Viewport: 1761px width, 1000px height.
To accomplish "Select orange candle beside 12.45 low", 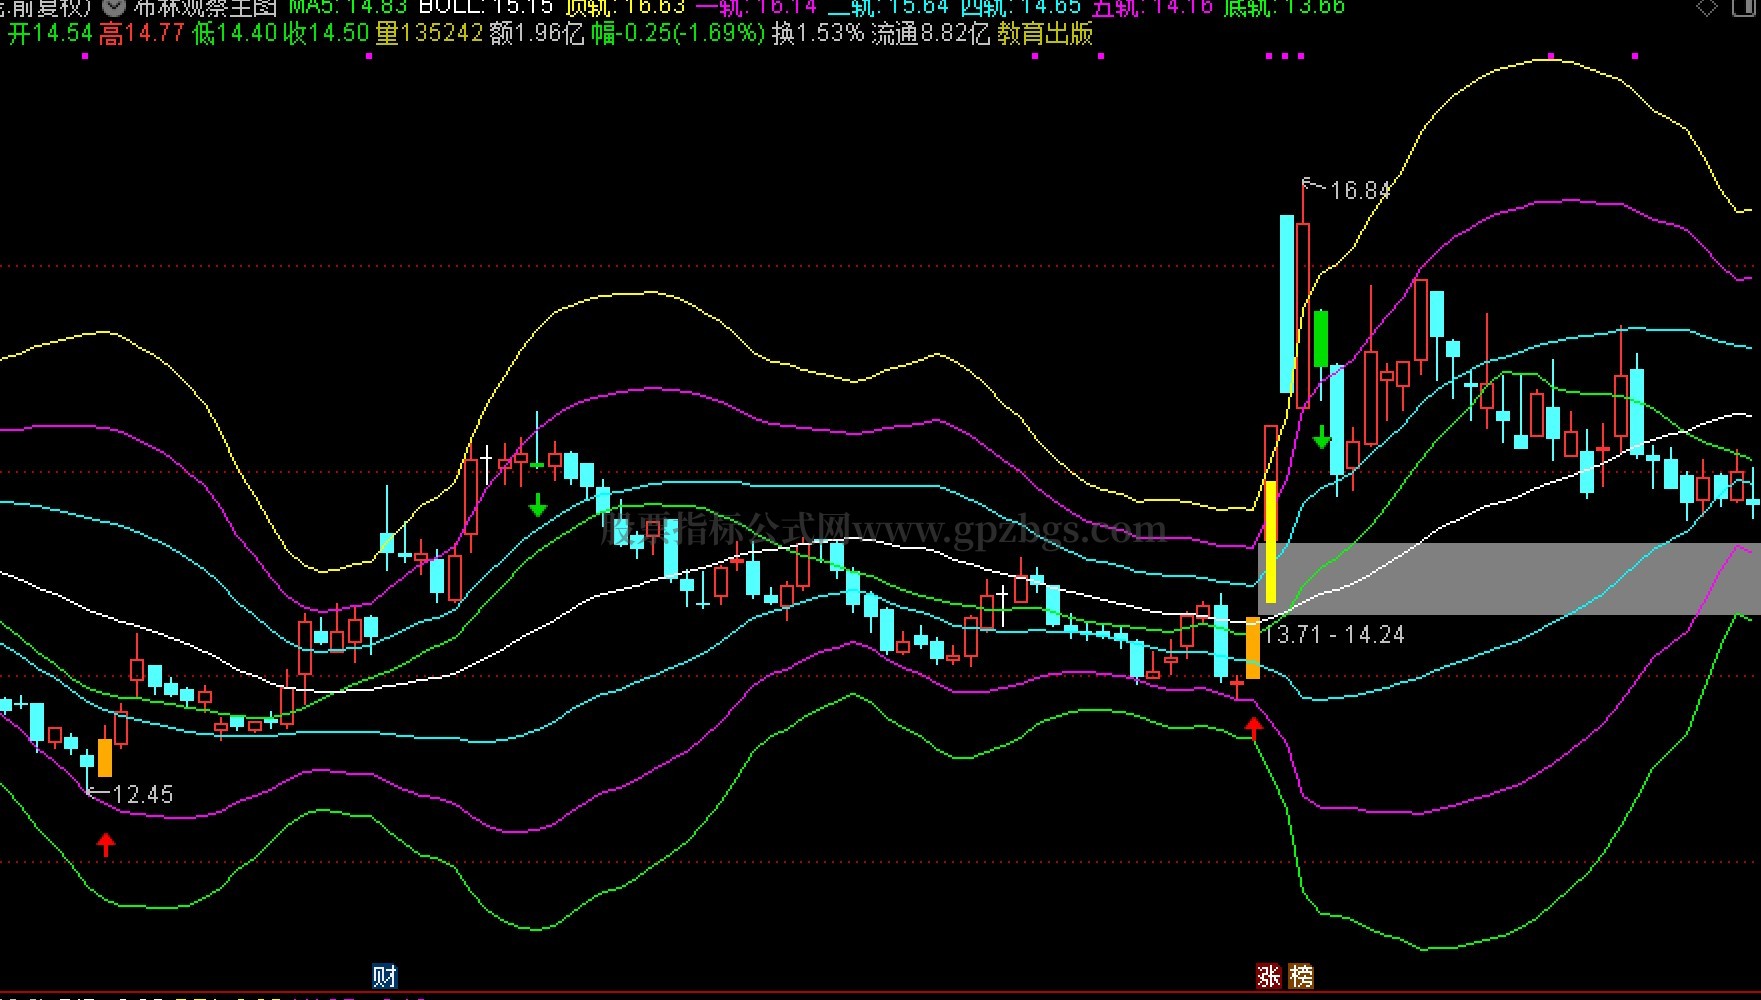I will 105,757.
